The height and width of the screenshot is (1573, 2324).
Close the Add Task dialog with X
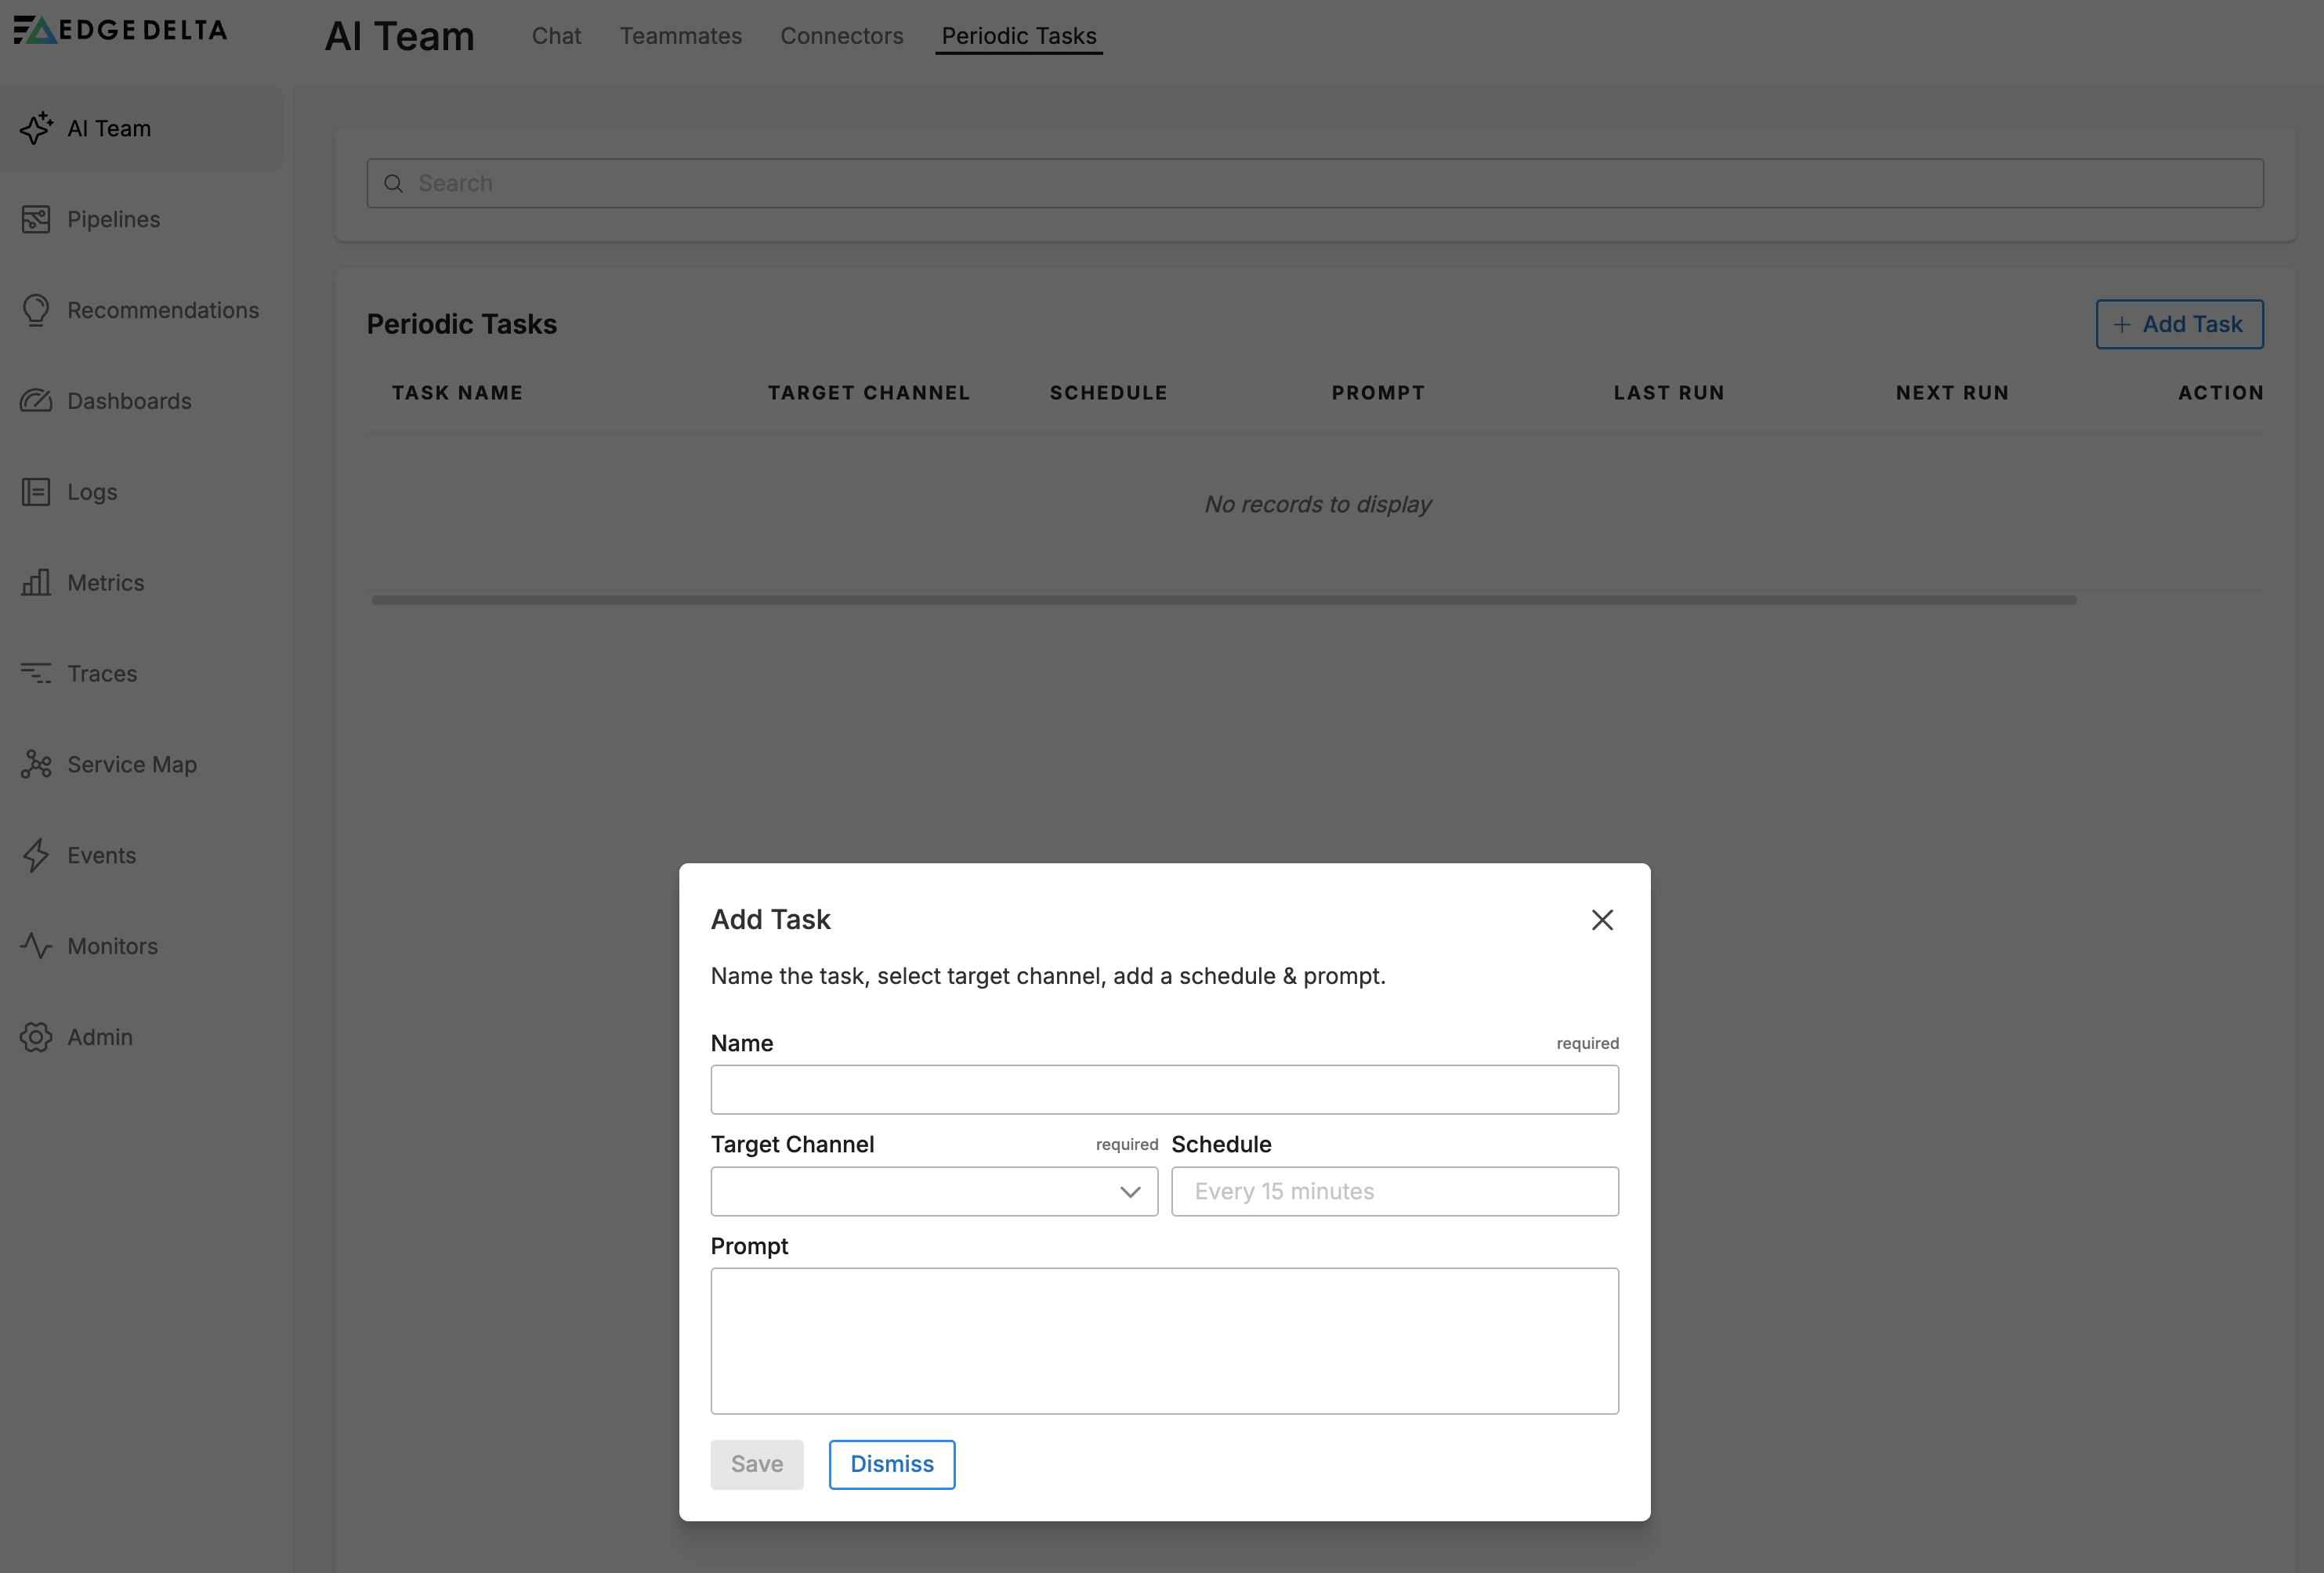click(1602, 919)
